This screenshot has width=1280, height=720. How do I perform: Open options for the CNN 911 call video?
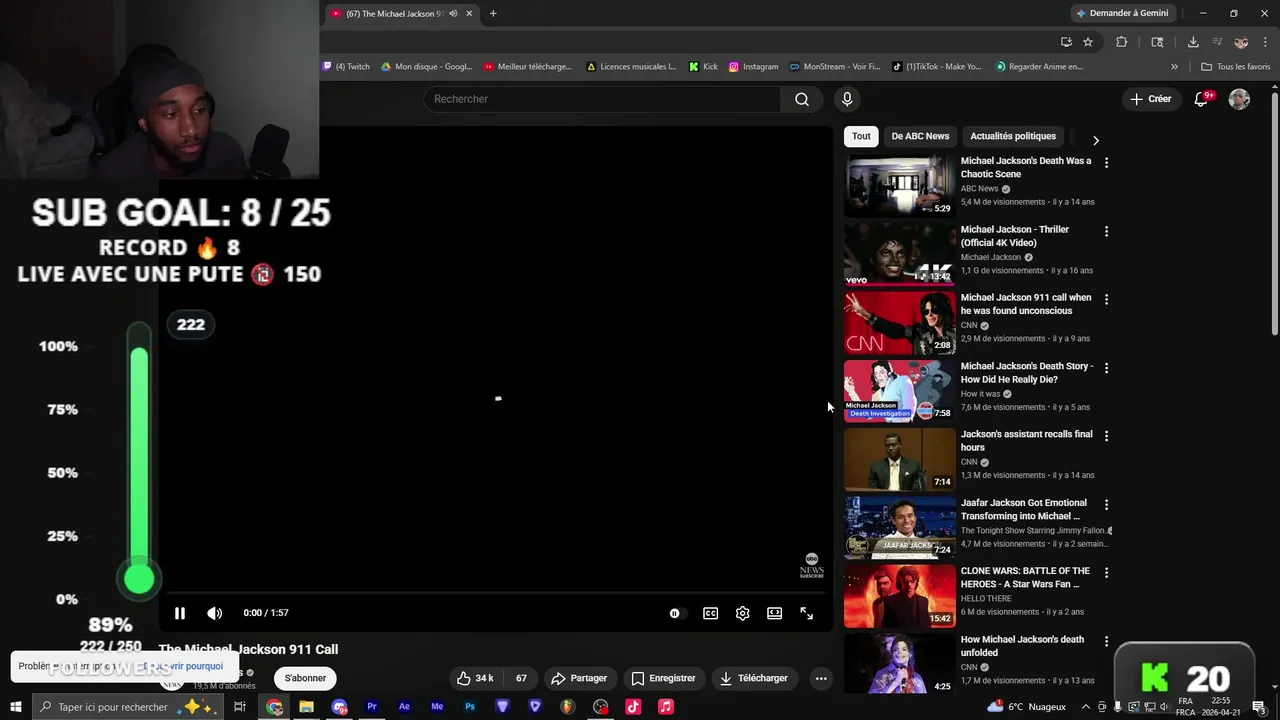(1106, 299)
